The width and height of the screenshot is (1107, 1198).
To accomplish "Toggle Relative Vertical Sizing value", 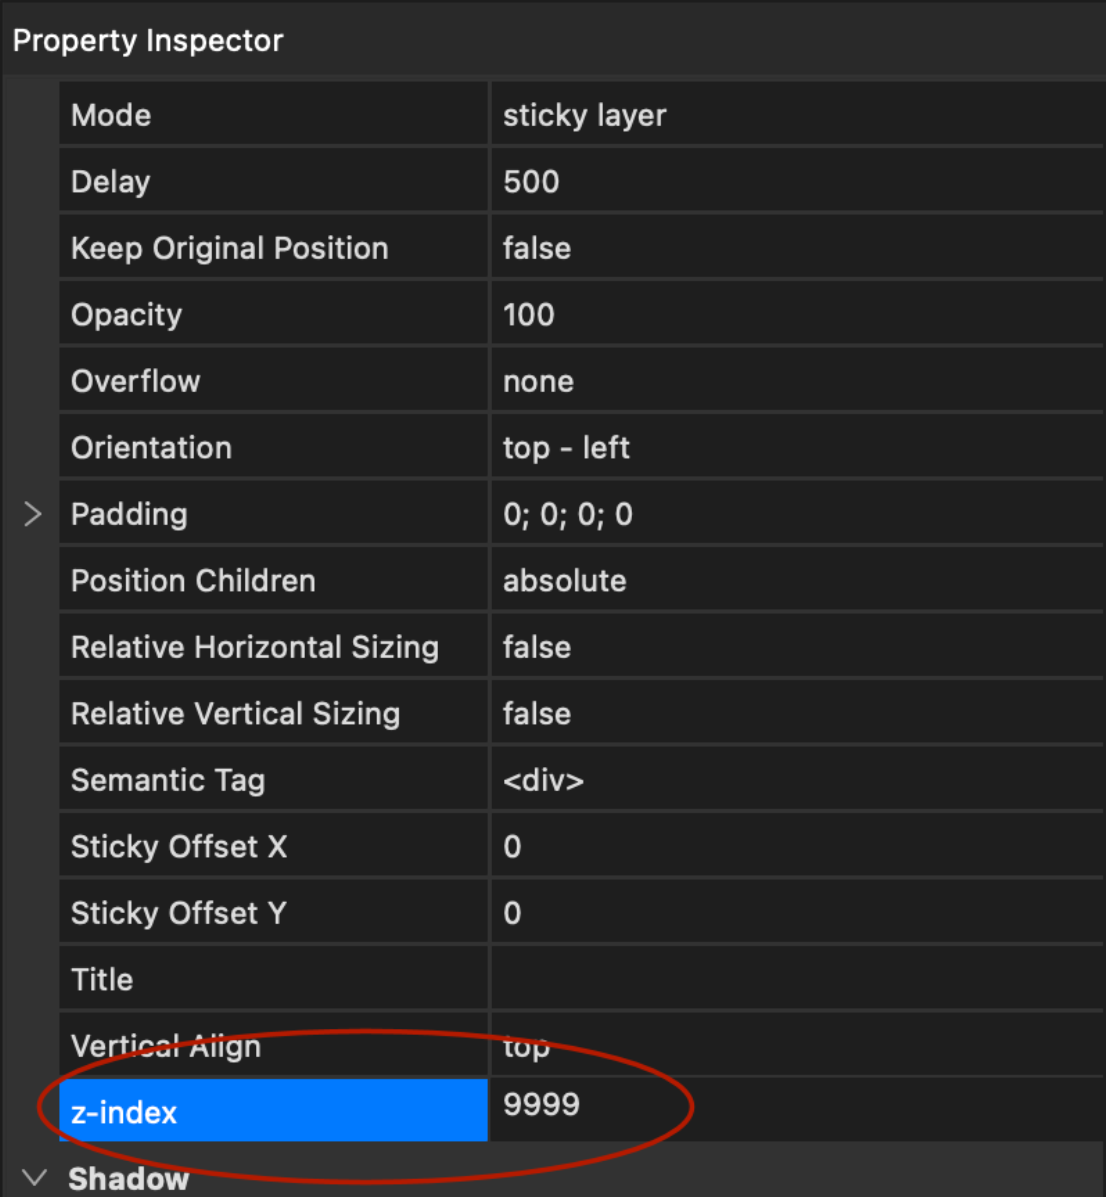I will [795, 714].
